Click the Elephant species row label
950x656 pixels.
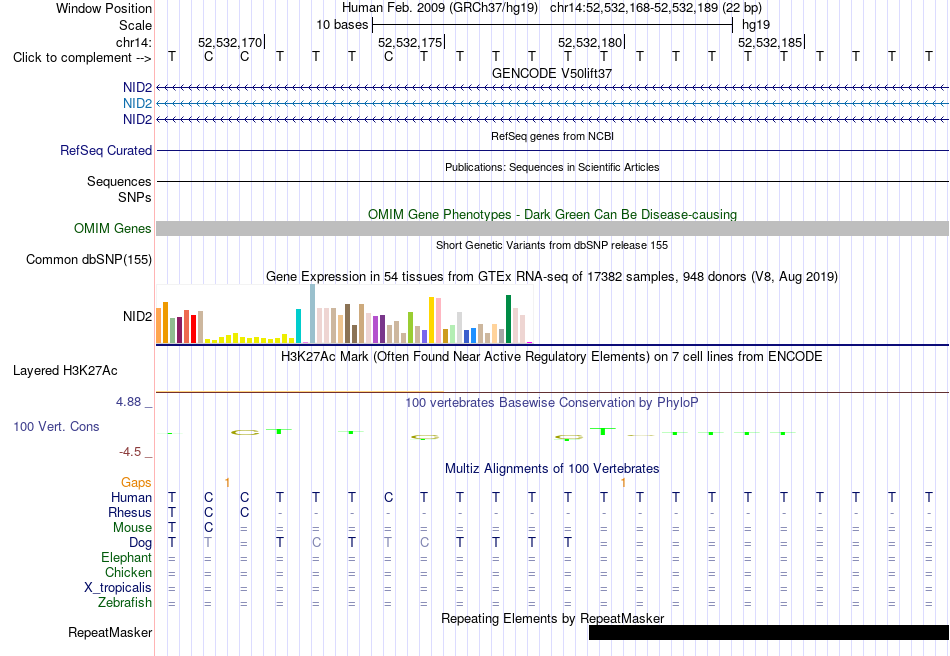pyautogui.click(x=126, y=557)
